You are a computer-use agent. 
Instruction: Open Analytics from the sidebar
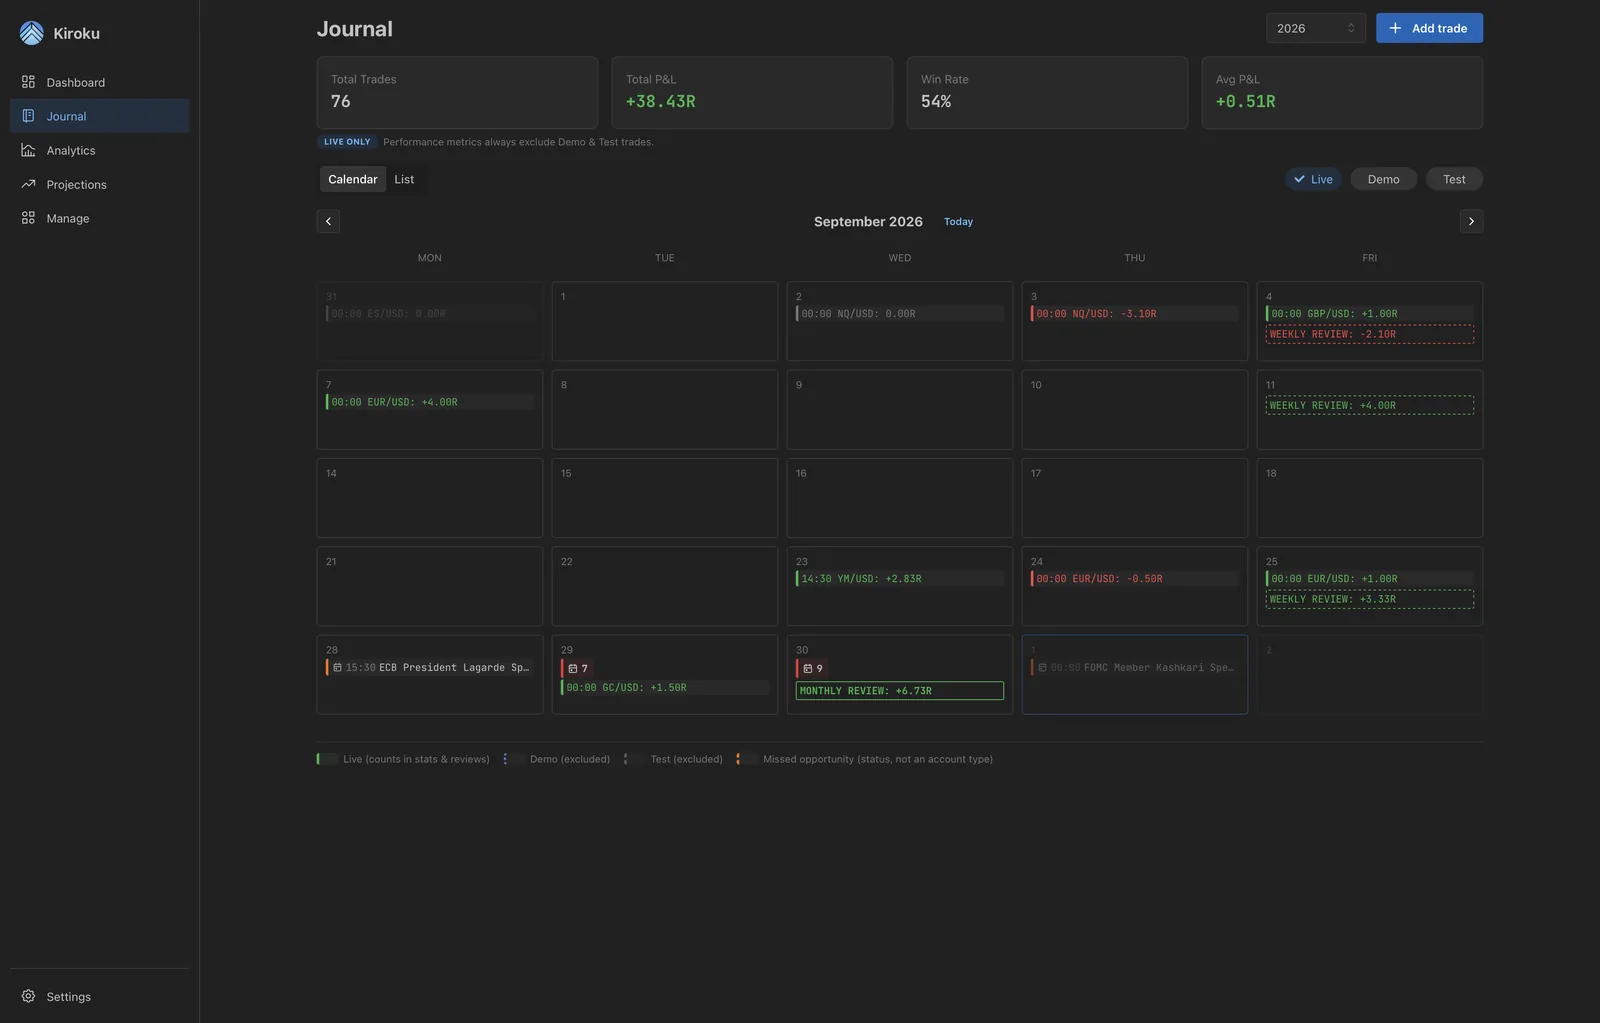click(99, 150)
